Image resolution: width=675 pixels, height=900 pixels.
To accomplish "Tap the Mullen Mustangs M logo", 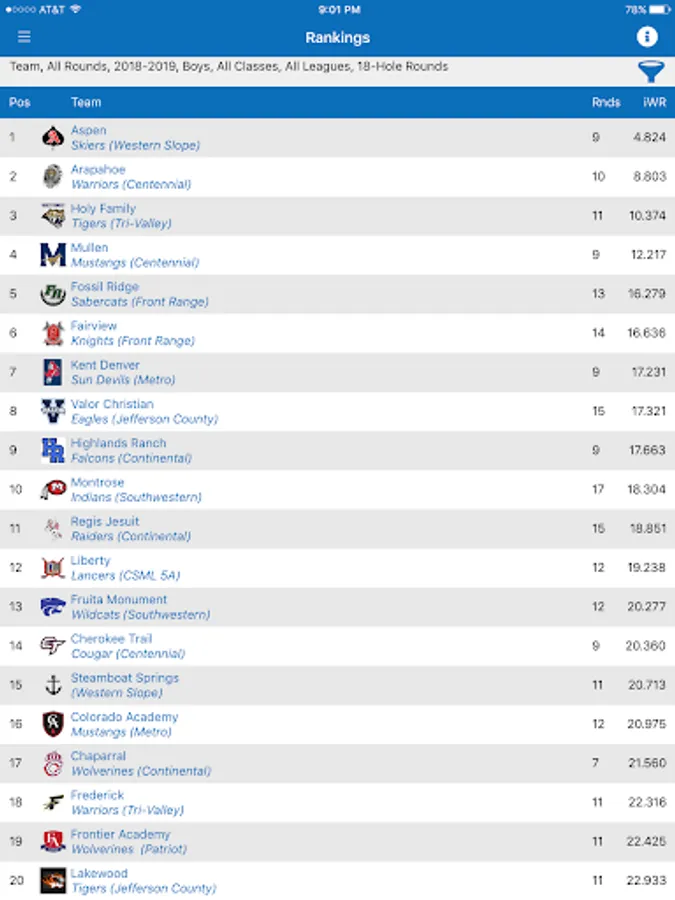I will pyautogui.click(x=53, y=255).
